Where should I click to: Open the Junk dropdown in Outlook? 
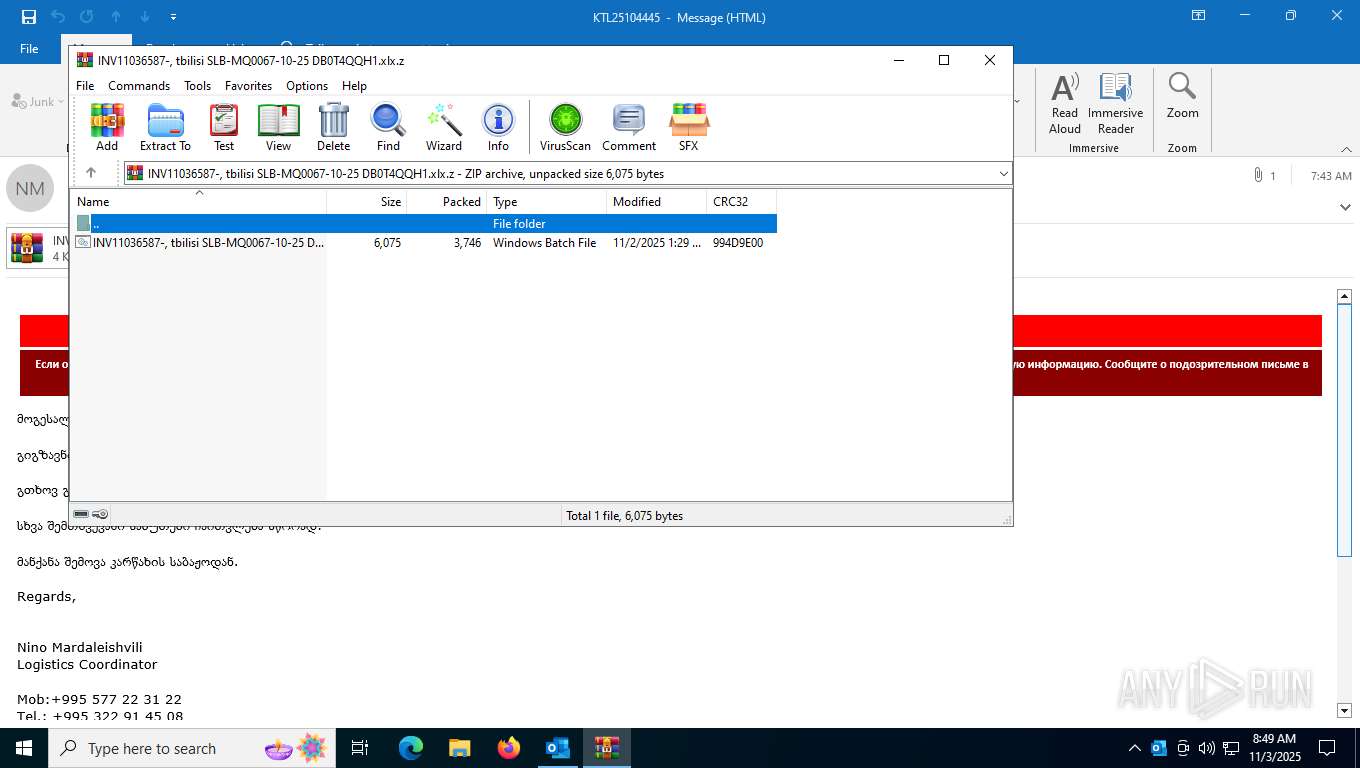tap(61, 102)
